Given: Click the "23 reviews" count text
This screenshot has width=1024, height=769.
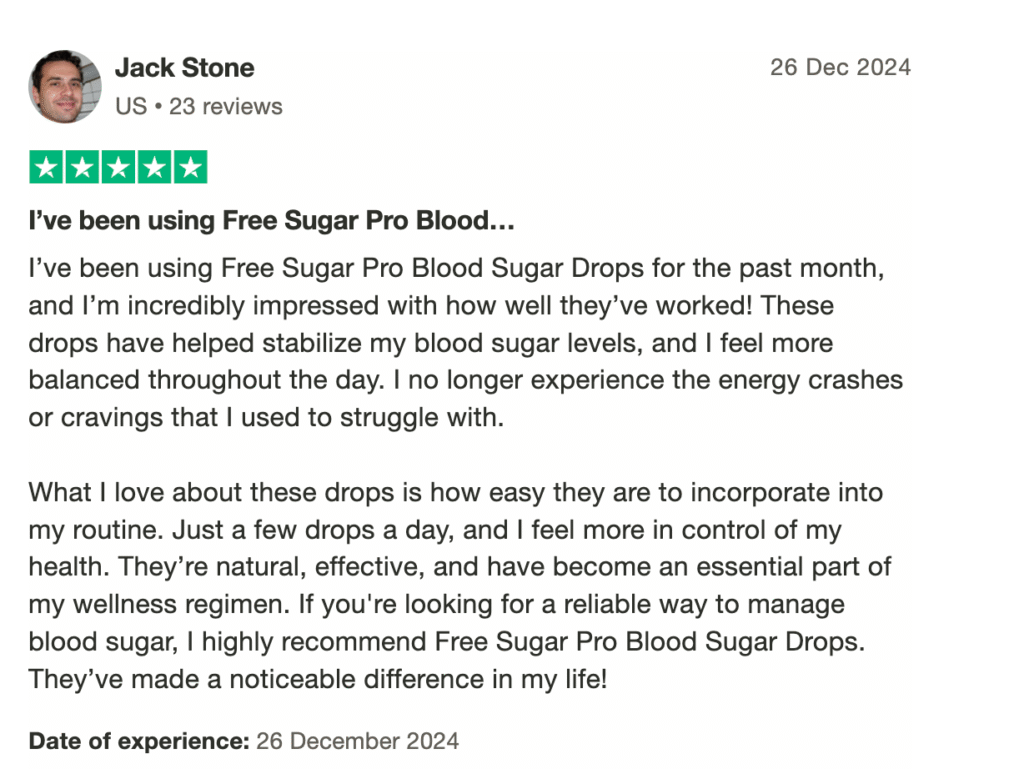Looking at the screenshot, I should [x=226, y=106].
